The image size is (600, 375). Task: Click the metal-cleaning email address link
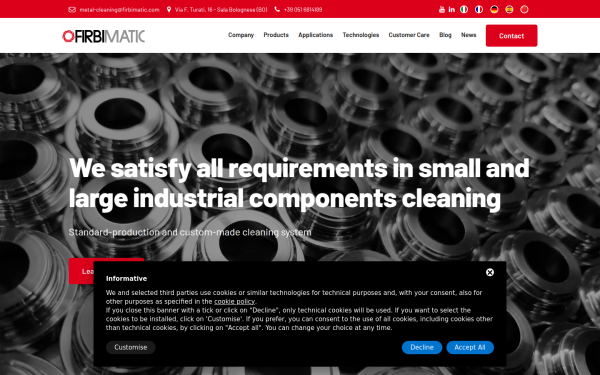[x=119, y=10]
